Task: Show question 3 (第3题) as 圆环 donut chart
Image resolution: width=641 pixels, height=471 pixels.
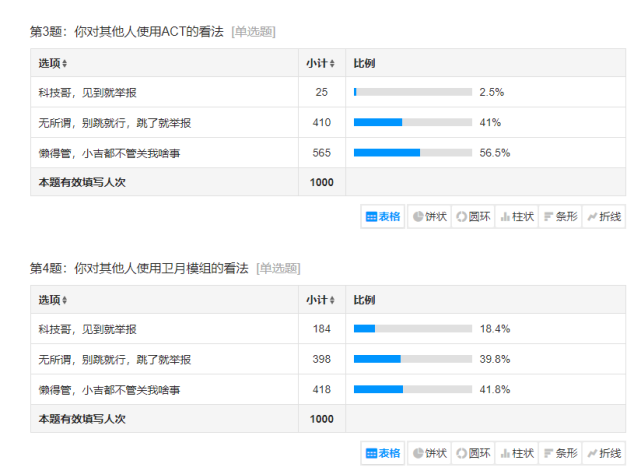Action: [x=473, y=217]
